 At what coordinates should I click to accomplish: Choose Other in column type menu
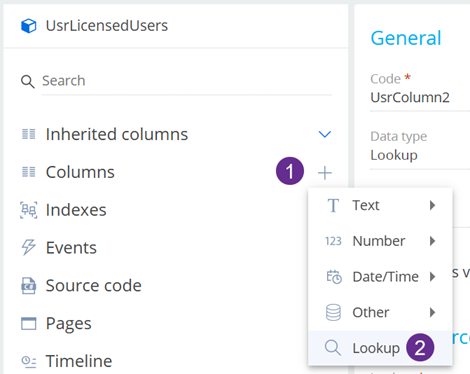pyautogui.click(x=380, y=312)
